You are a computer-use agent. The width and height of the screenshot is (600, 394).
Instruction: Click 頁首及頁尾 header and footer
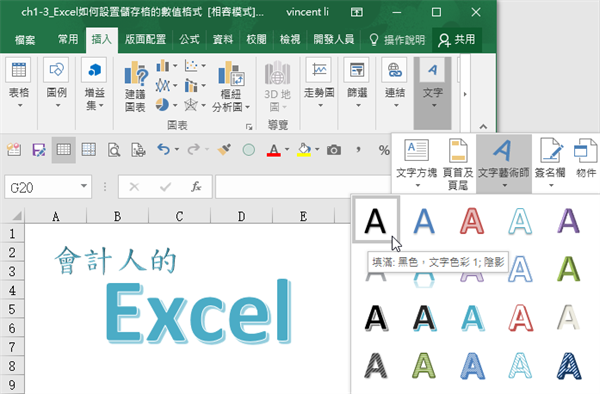[x=458, y=164]
